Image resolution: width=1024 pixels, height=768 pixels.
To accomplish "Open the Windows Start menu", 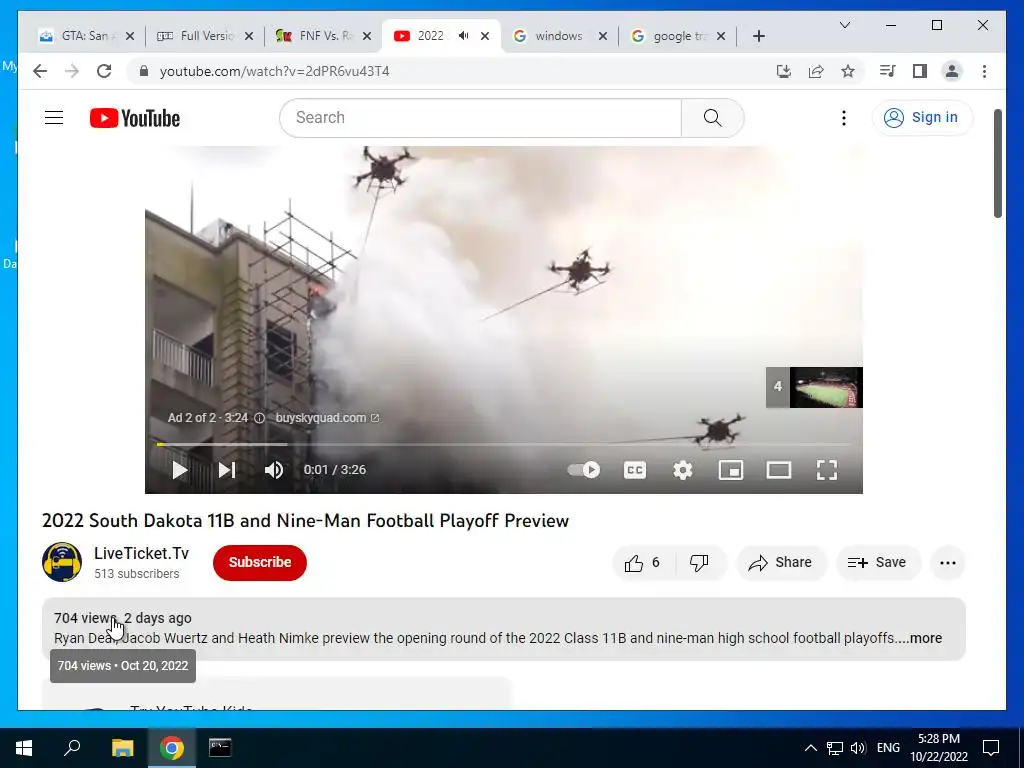I will click(24, 748).
